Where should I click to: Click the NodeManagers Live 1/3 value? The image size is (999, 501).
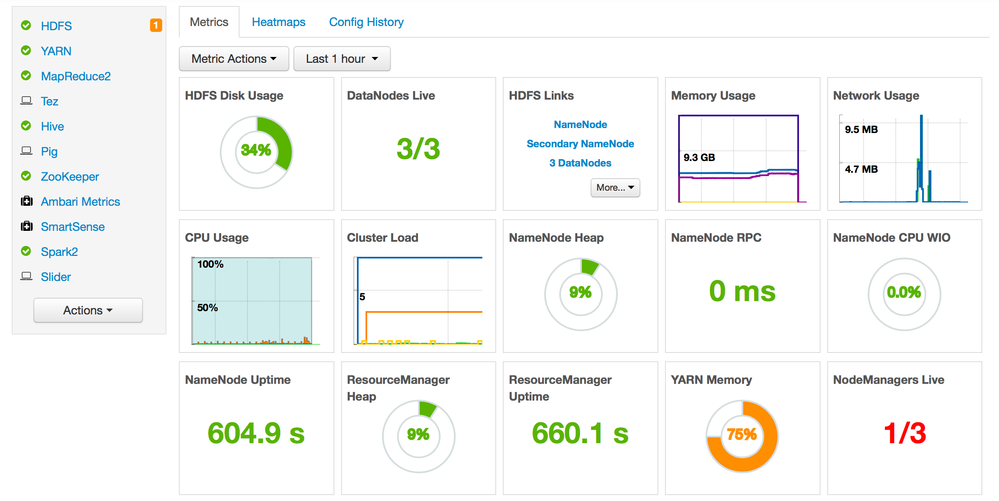pos(905,433)
